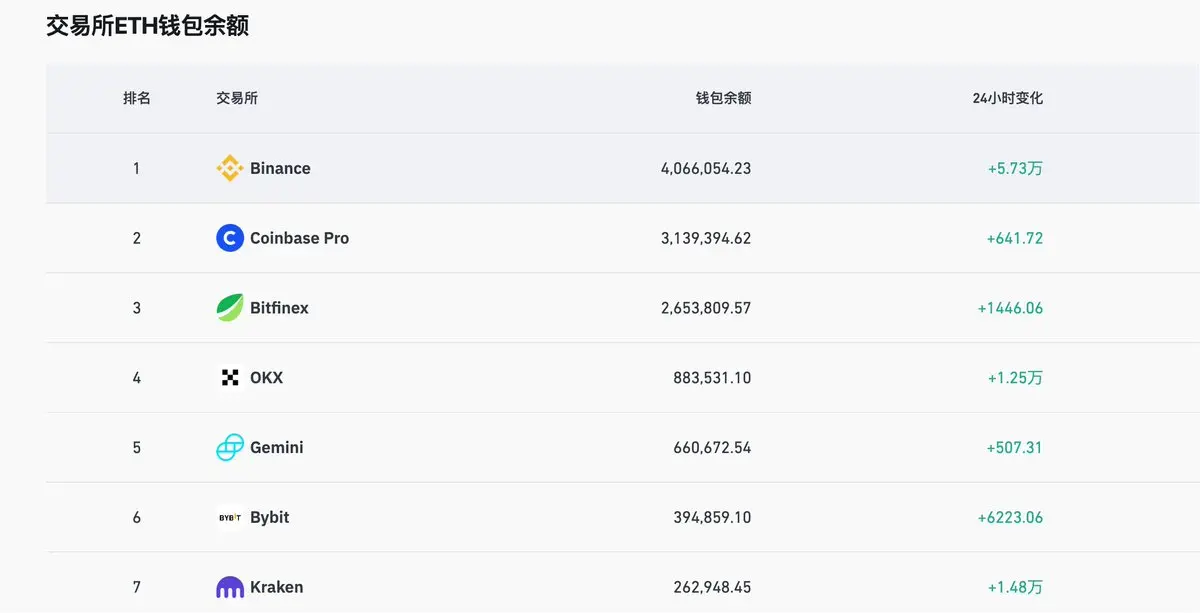Click the 交易所 column header
1200x613 pixels.
pyautogui.click(x=237, y=98)
